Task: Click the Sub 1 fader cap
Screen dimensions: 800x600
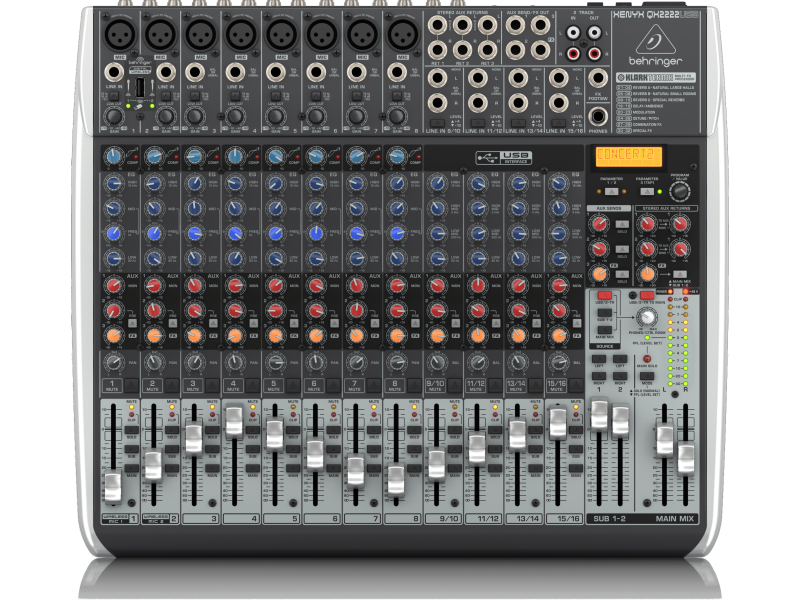Action: coord(599,415)
